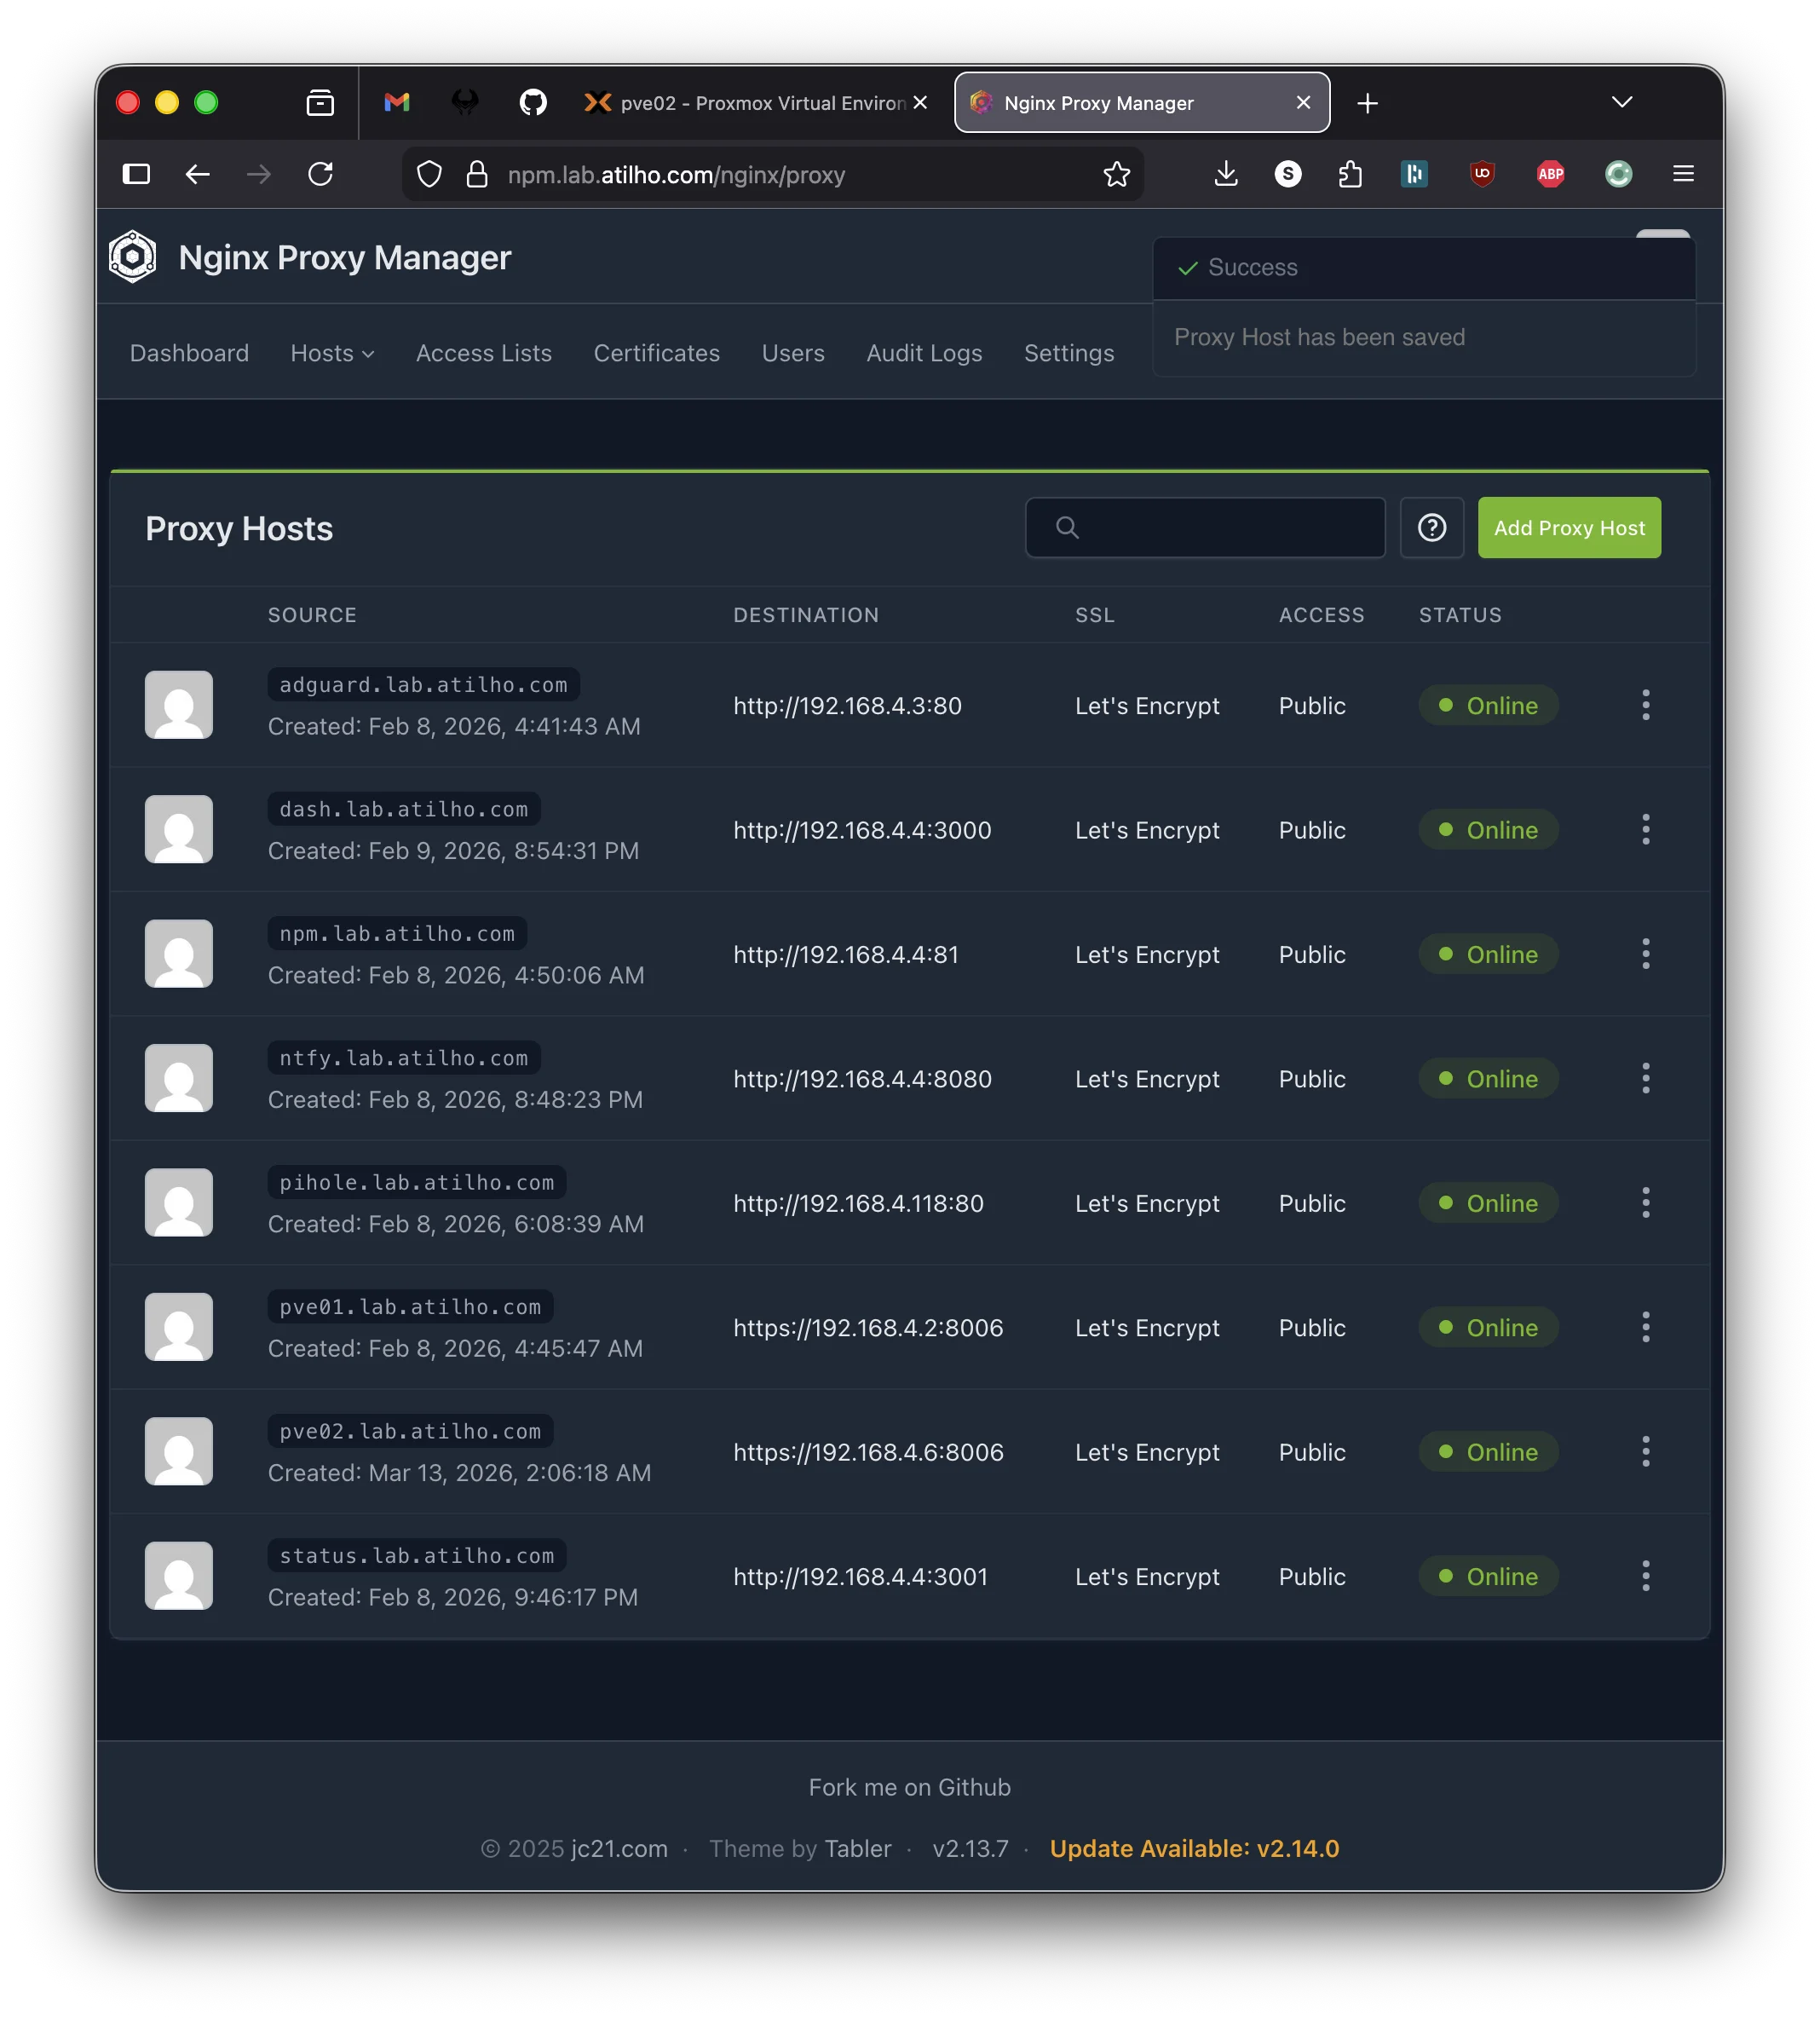Expand the Hosts navigation dropdown
The width and height of the screenshot is (1820, 2018).
click(x=332, y=353)
